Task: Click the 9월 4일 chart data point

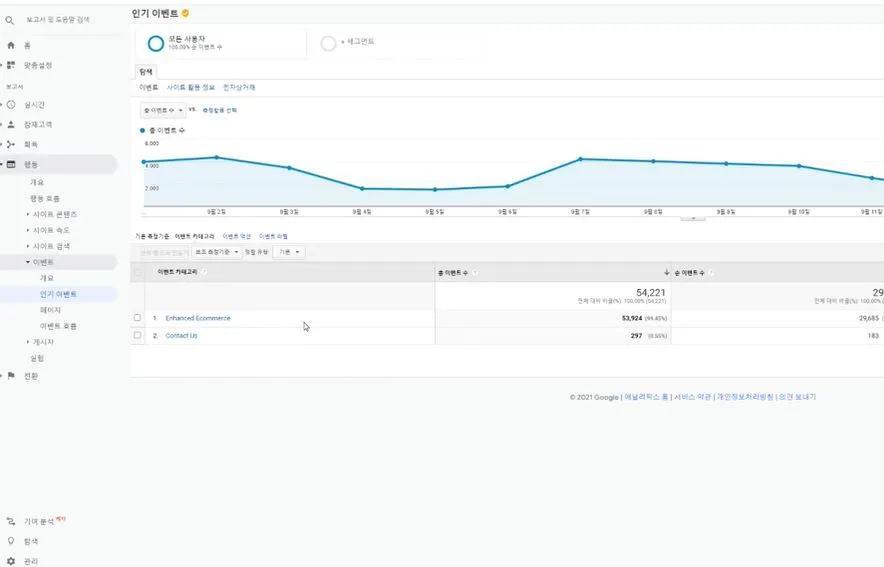Action: coord(362,189)
